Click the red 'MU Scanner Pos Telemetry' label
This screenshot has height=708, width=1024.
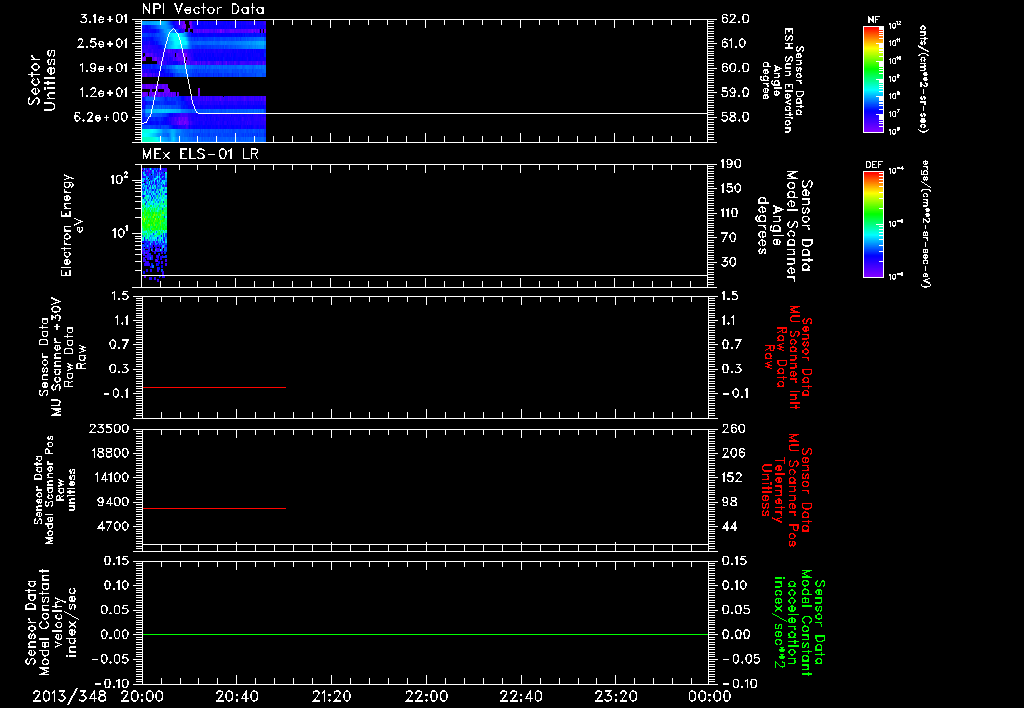pyautogui.click(x=786, y=490)
